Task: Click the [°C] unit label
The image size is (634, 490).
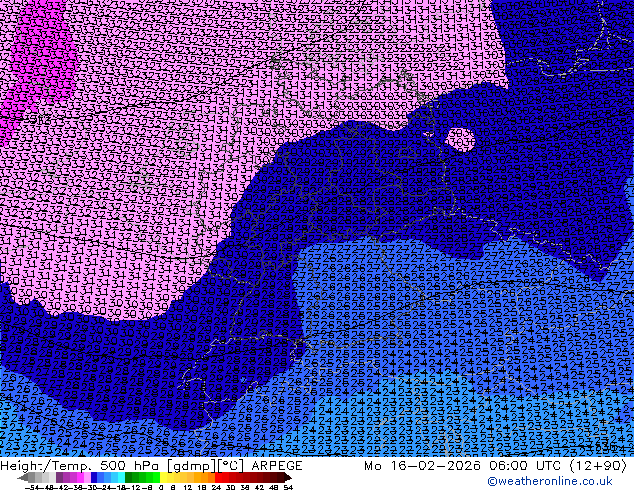Action: (x=231, y=466)
